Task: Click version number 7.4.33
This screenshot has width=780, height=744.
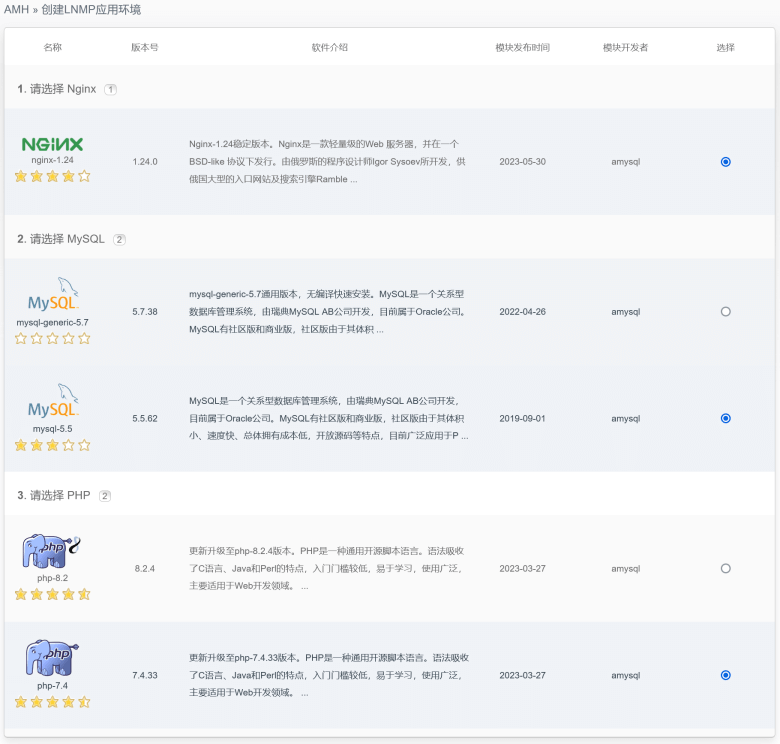Action: point(145,675)
